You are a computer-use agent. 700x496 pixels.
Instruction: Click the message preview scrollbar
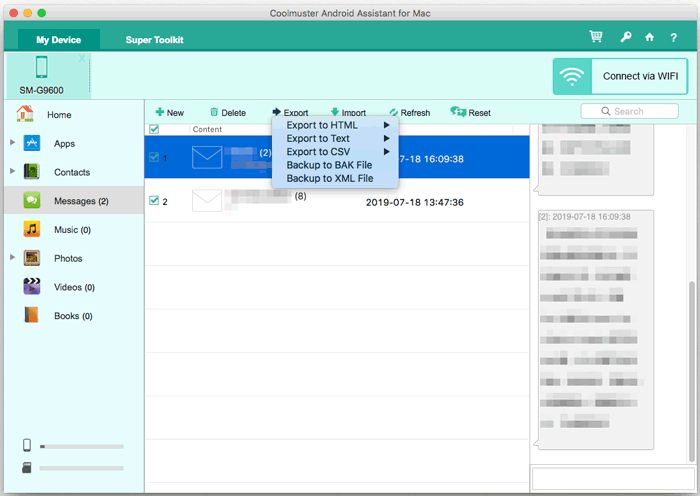click(x=692, y=371)
